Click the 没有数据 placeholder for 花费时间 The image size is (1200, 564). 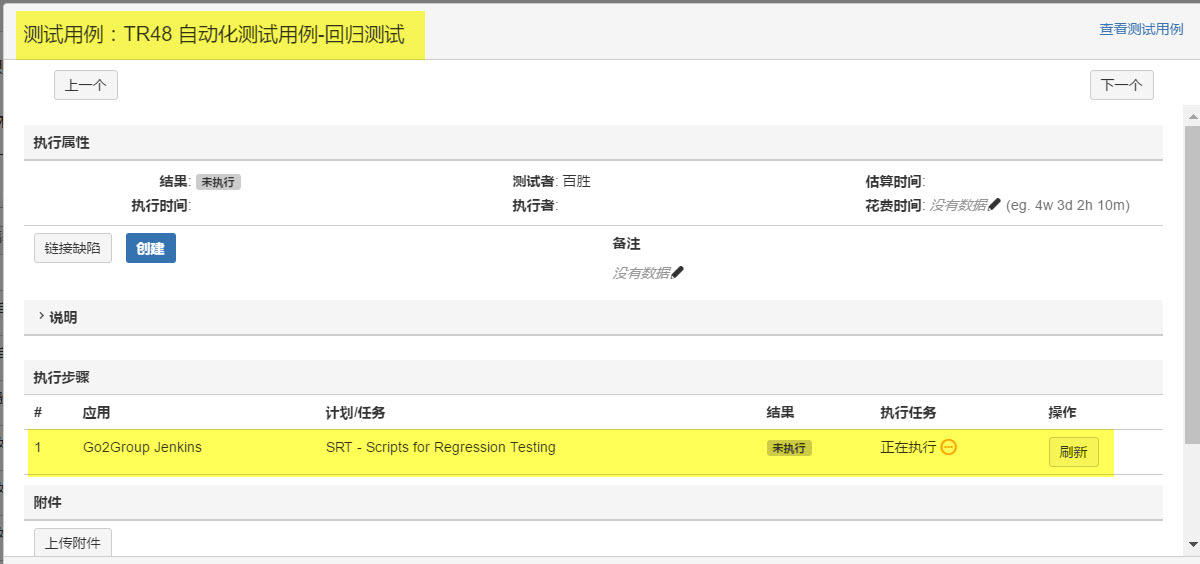tap(957, 205)
